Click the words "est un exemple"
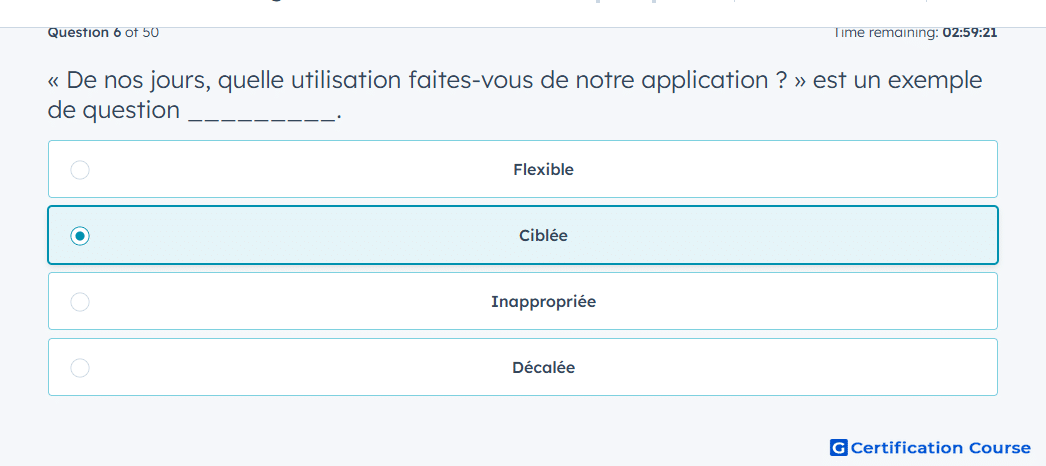This screenshot has width=1046, height=466. click(898, 81)
